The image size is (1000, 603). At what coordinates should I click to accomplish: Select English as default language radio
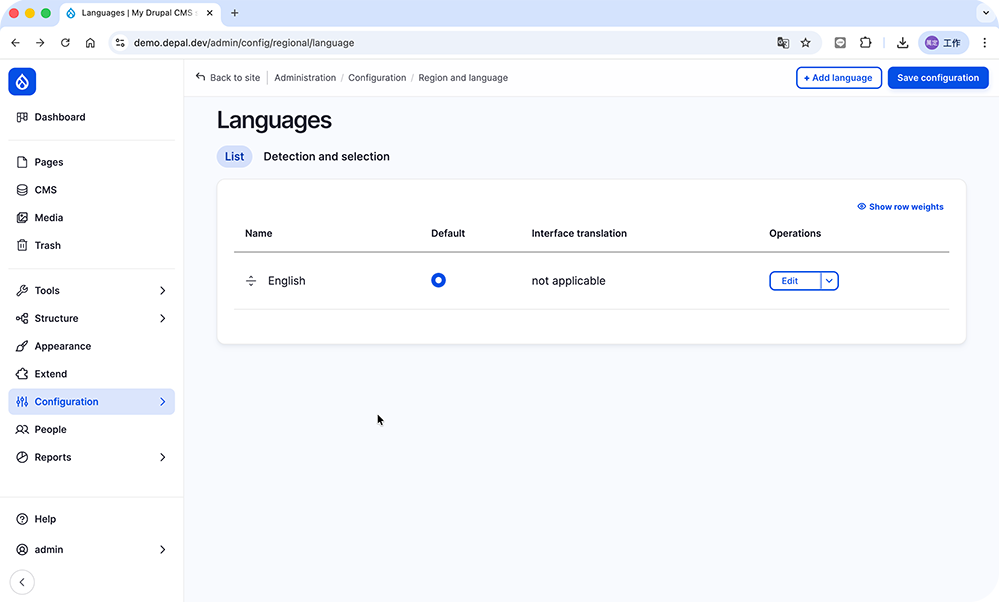coord(438,281)
